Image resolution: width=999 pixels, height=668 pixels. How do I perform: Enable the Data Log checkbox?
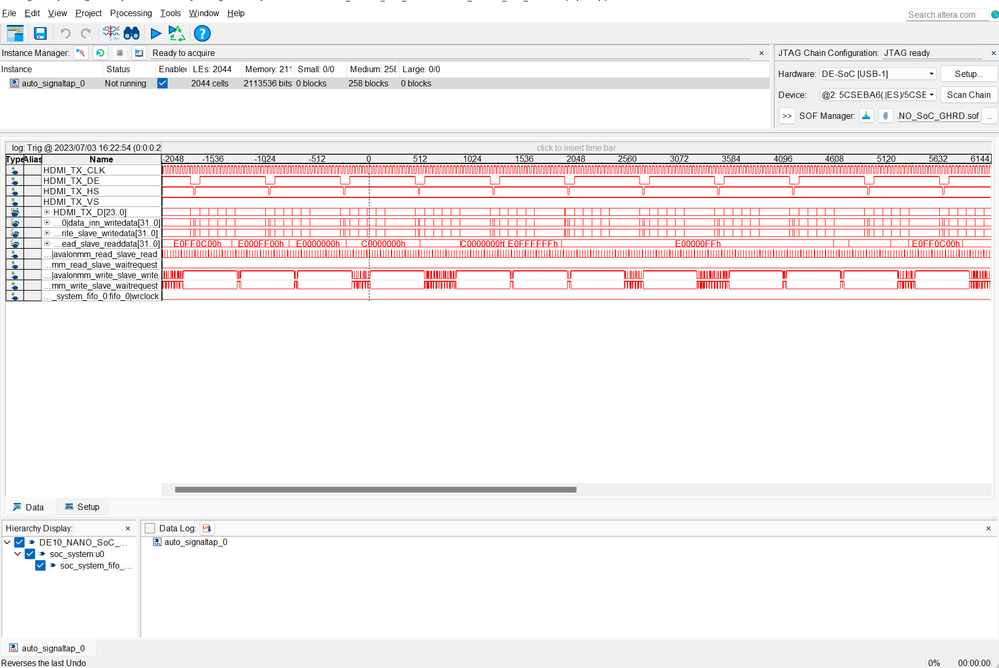click(150, 528)
